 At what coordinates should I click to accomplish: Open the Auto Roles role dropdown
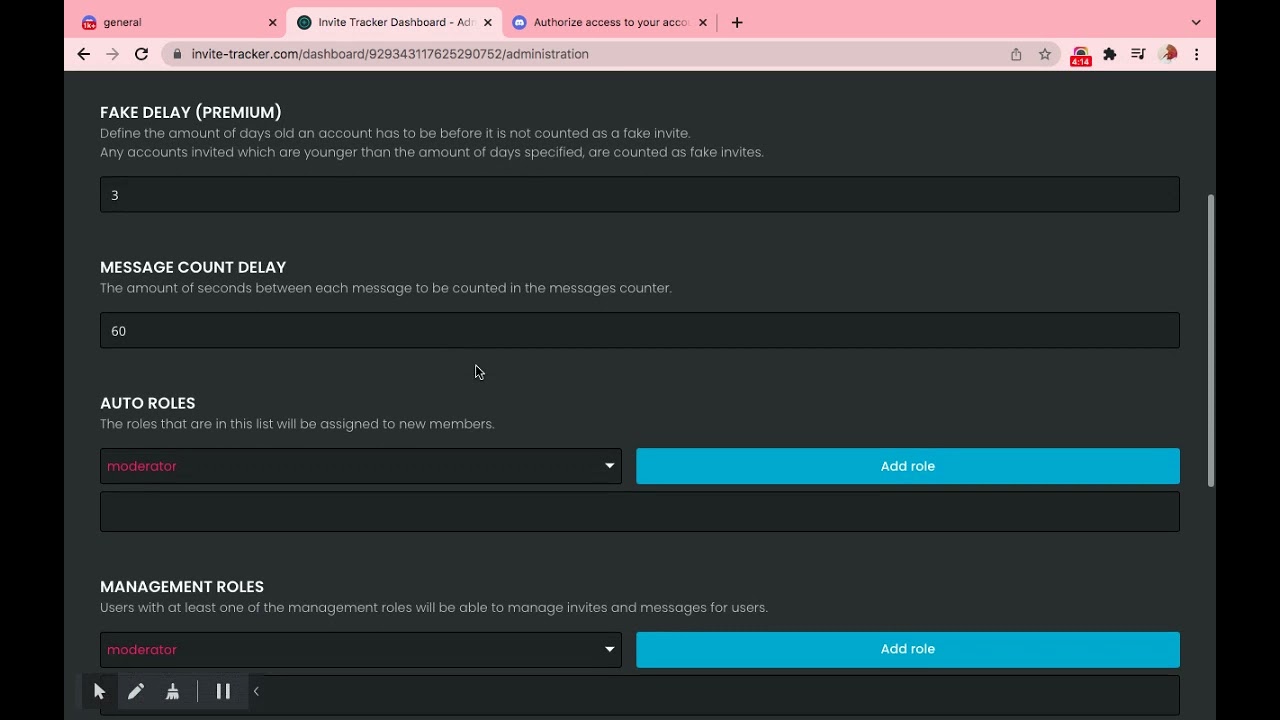click(361, 466)
